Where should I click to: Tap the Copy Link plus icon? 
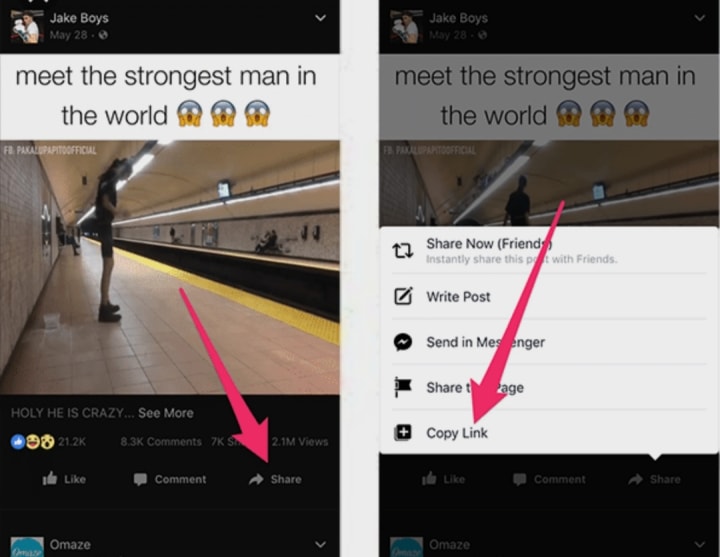pyautogui.click(x=403, y=433)
